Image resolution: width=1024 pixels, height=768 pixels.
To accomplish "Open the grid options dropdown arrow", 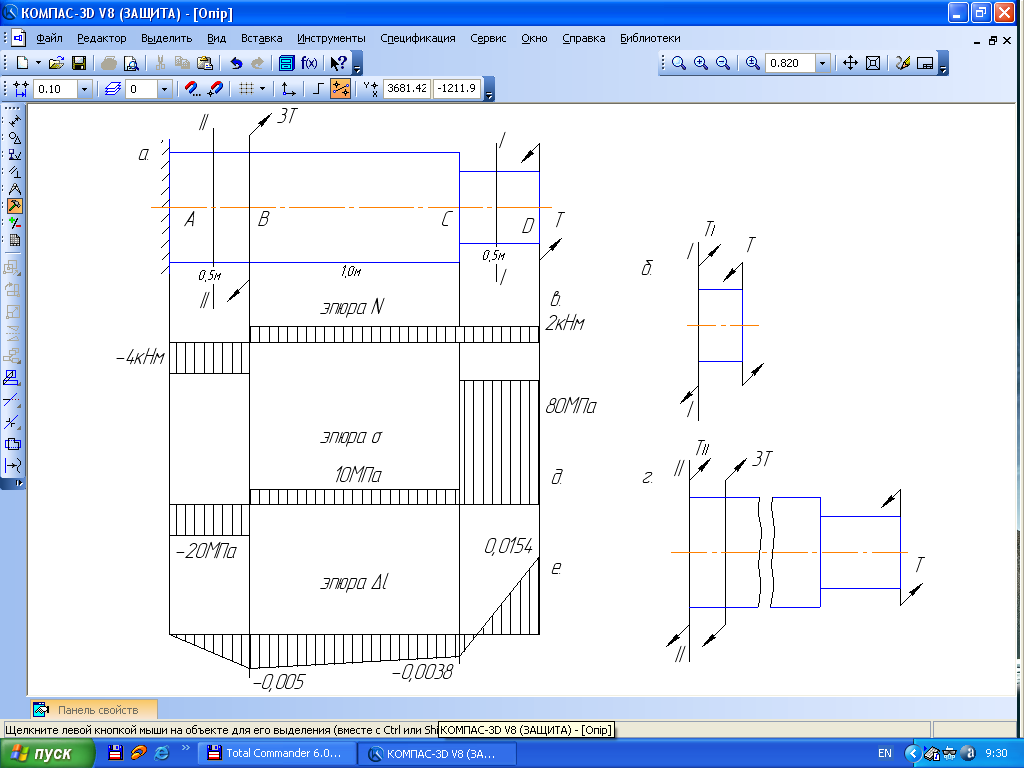I will (263, 89).
